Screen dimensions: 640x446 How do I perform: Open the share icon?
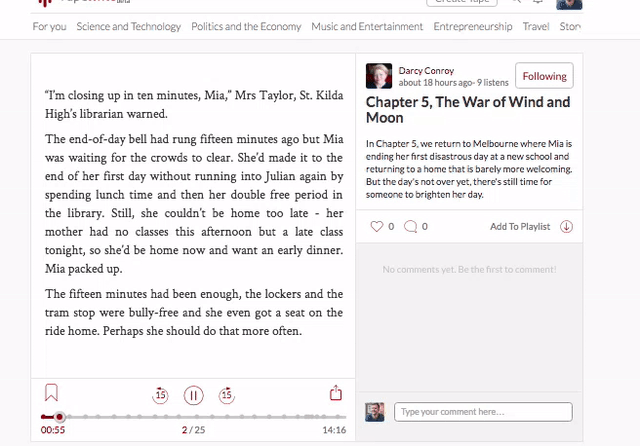336,393
